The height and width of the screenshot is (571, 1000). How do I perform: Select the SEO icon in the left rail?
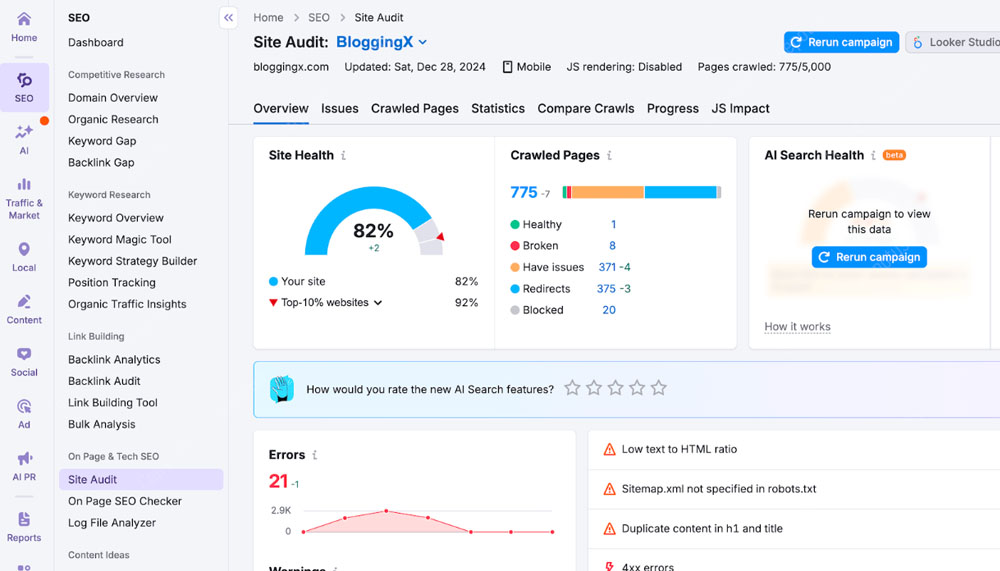click(x=24, y=87)
